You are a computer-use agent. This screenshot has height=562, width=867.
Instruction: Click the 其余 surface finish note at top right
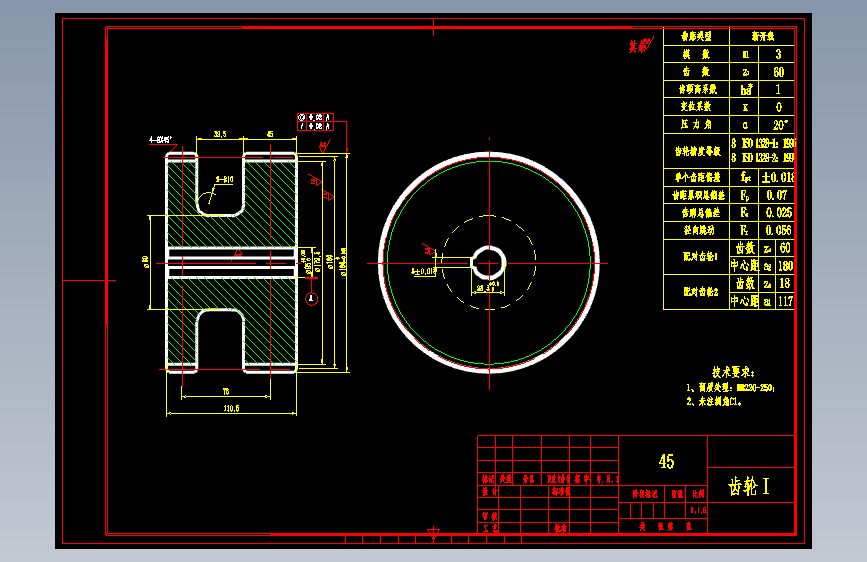coord(641,45)
